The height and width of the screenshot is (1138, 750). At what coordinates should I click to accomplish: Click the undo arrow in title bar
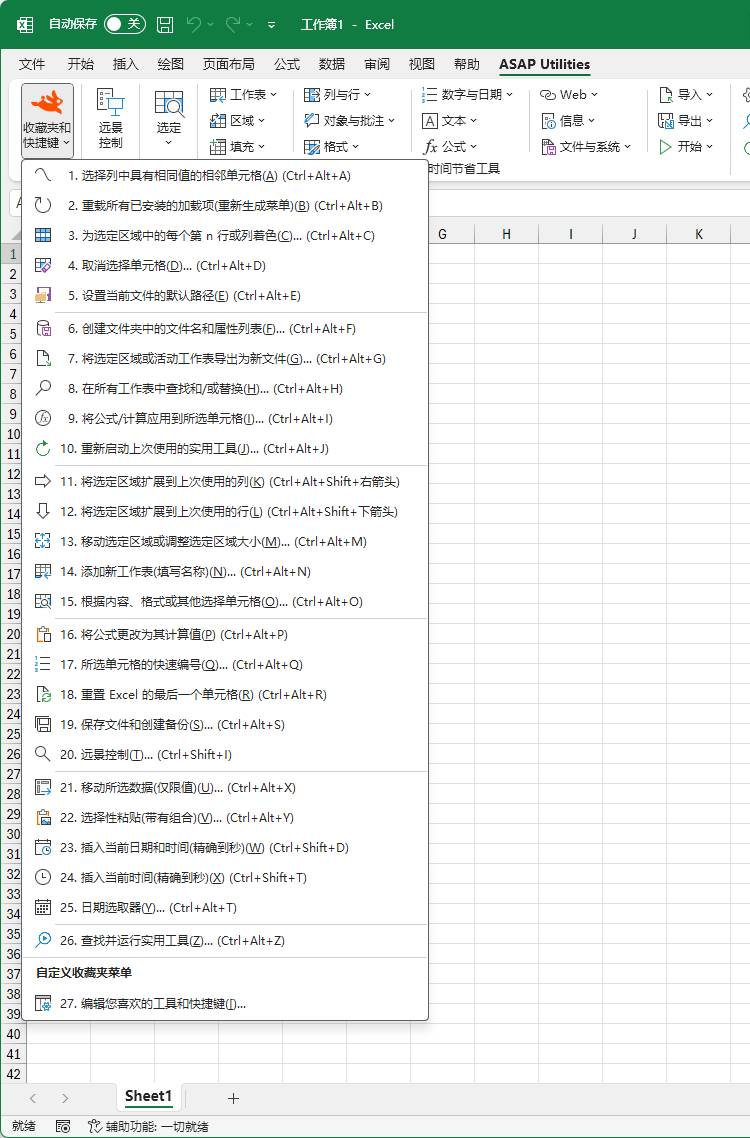pos(195,25)
